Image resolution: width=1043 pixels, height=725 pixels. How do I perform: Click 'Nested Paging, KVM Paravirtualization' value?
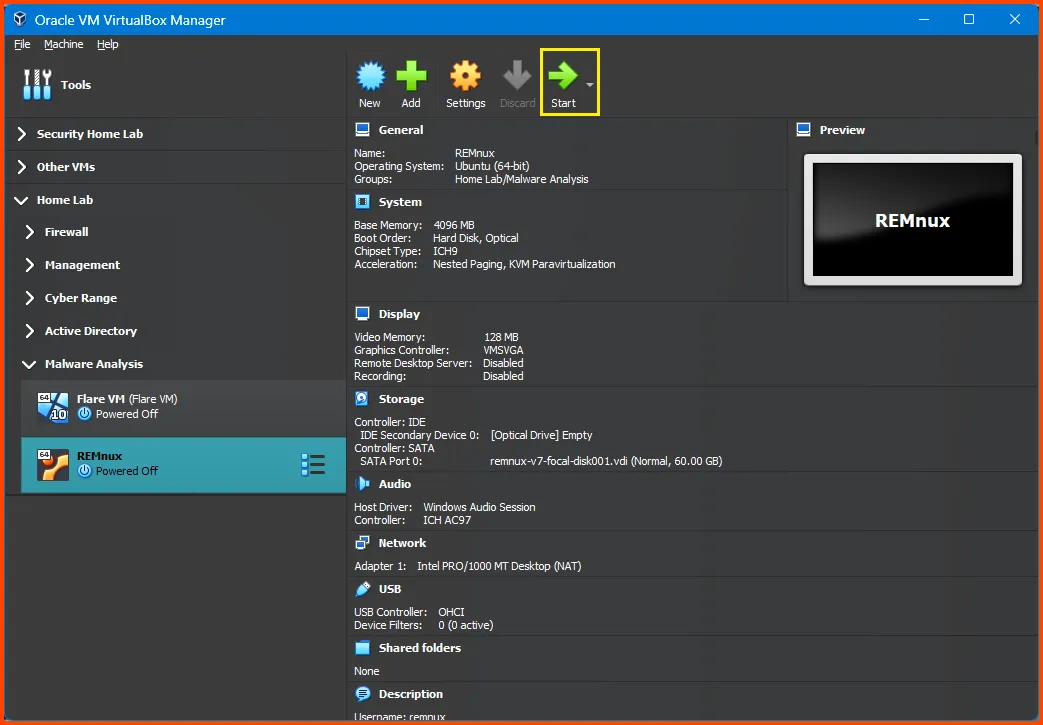click(x=524, y=264)
